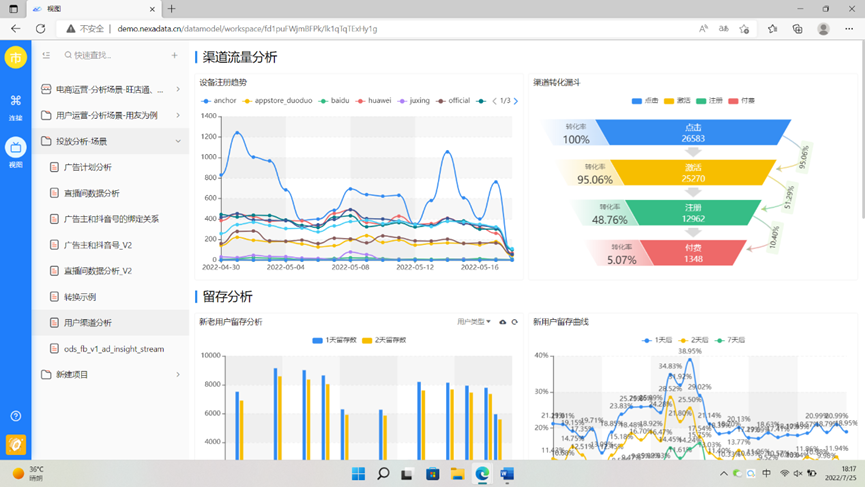
Task: Open browser collections icon
Action: pos(797,29)
